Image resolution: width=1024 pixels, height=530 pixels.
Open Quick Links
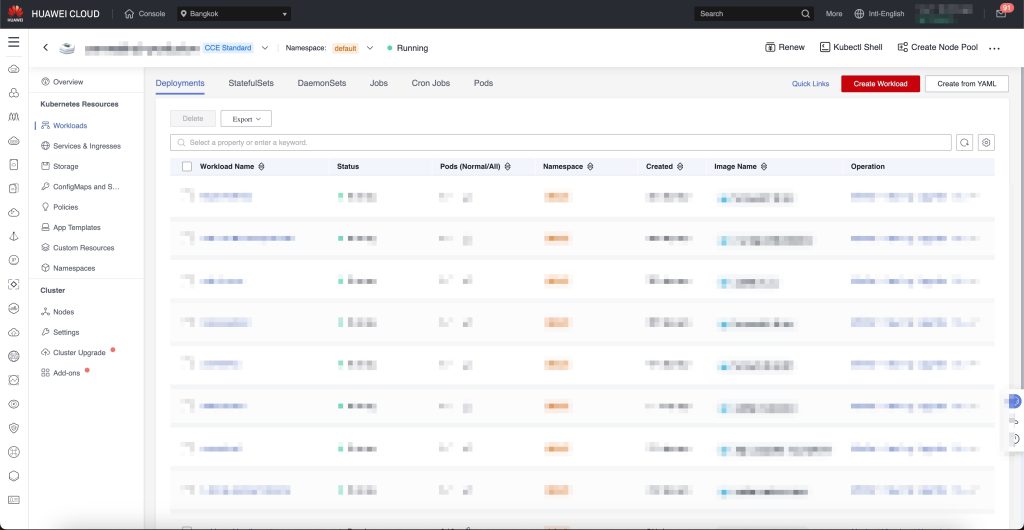(x=810, y=84)
